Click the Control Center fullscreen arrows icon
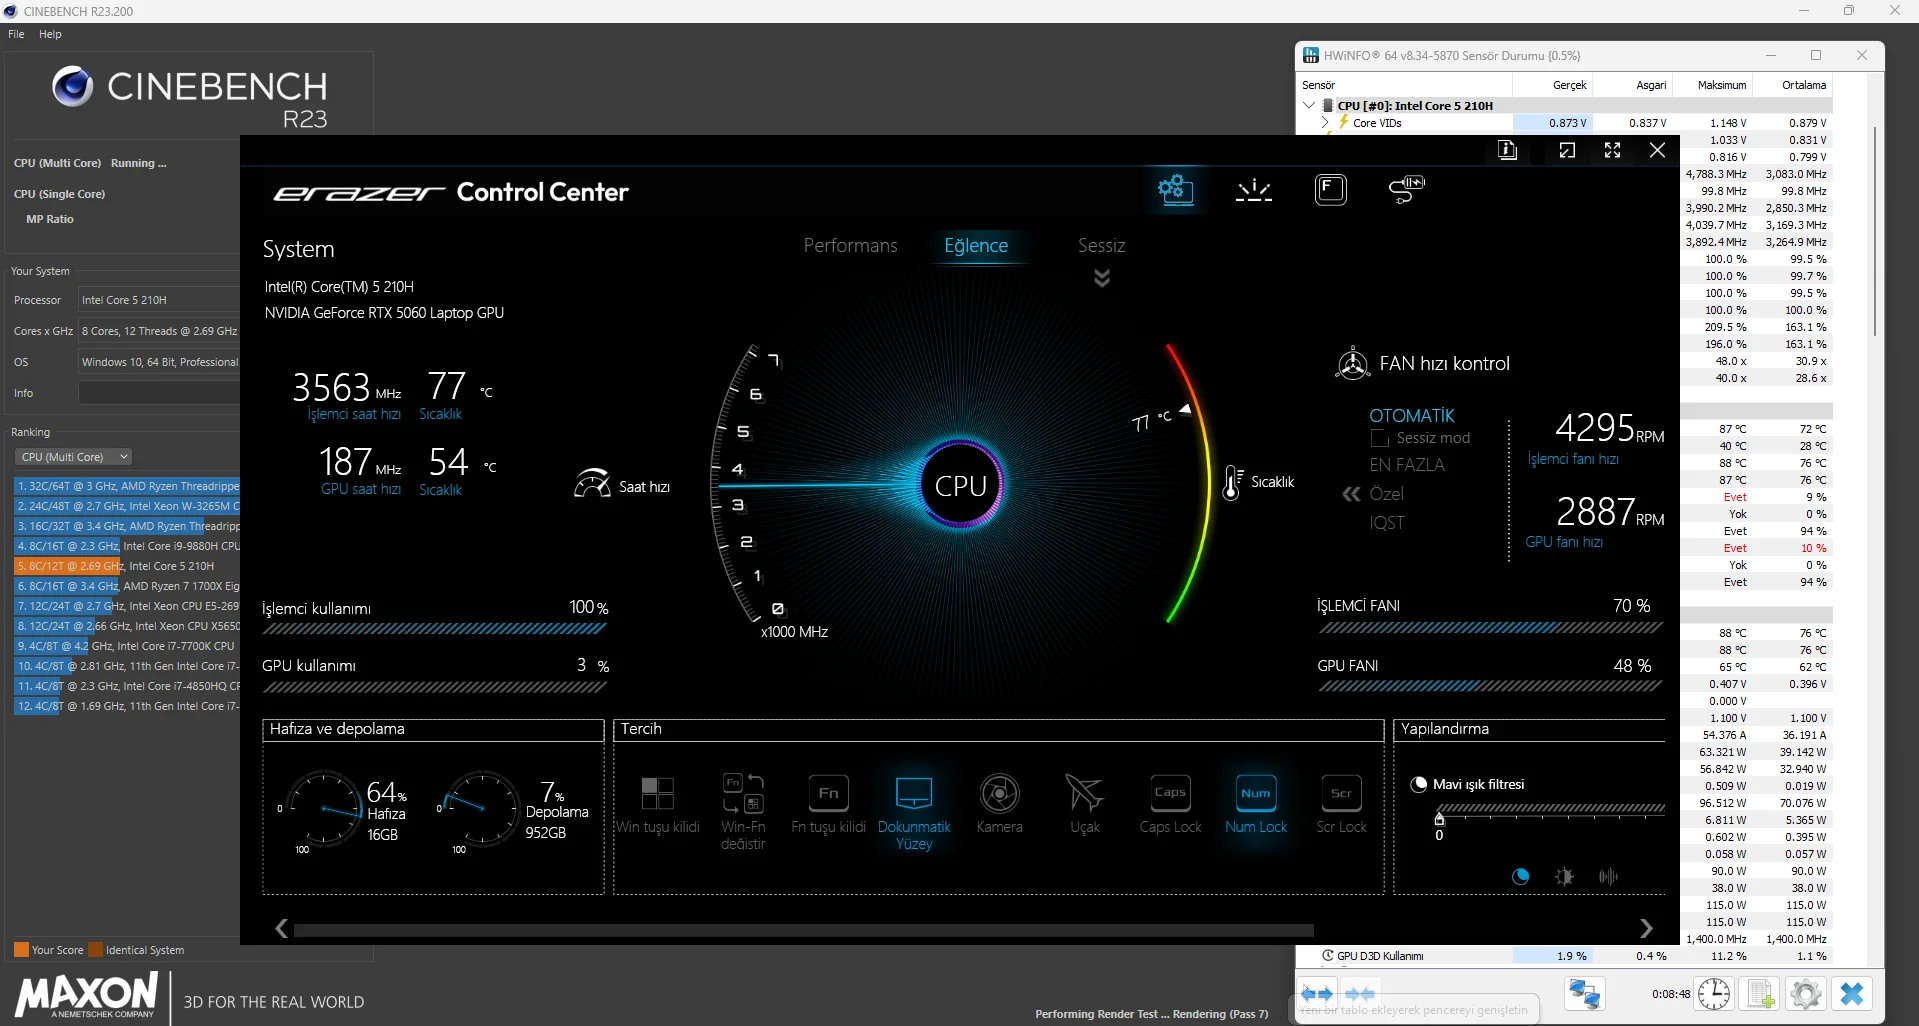 click(1612, 150)
